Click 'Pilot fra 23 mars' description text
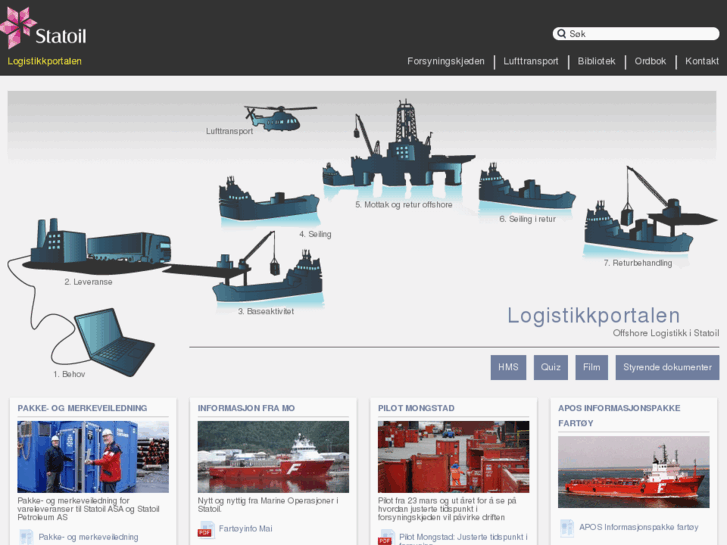Viewport: 727px width, 545px height. pos(447,509)
